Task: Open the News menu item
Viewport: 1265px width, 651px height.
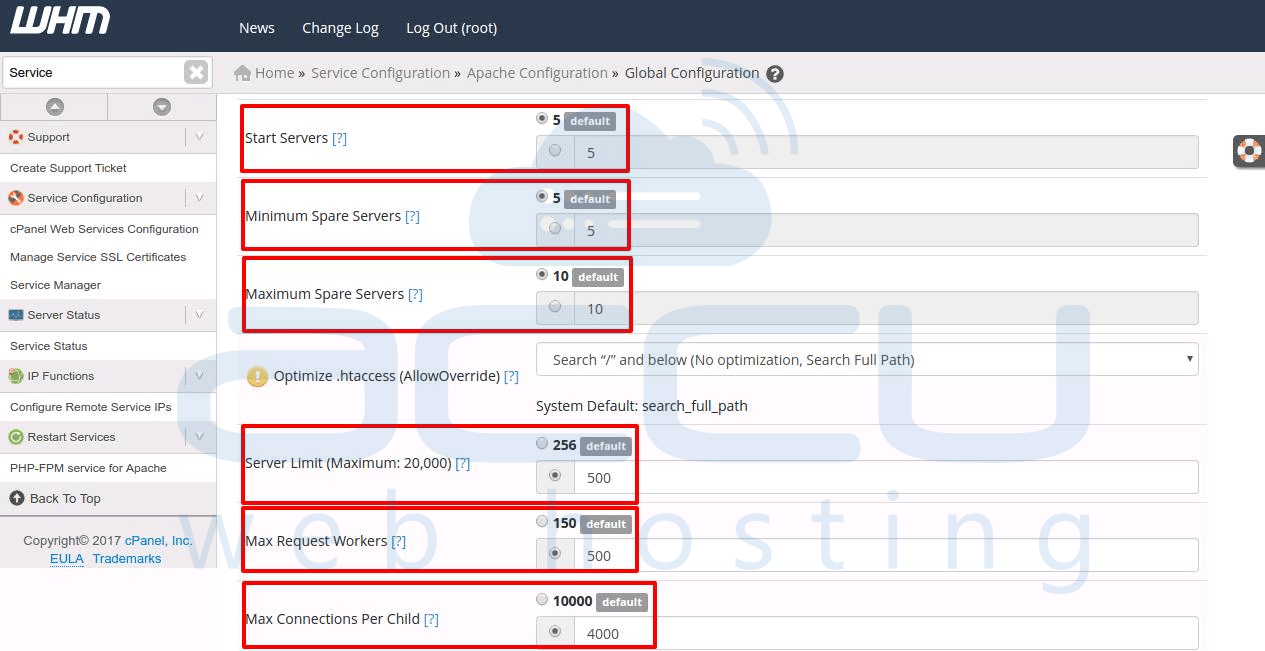Action: click(x=256, y=28)
